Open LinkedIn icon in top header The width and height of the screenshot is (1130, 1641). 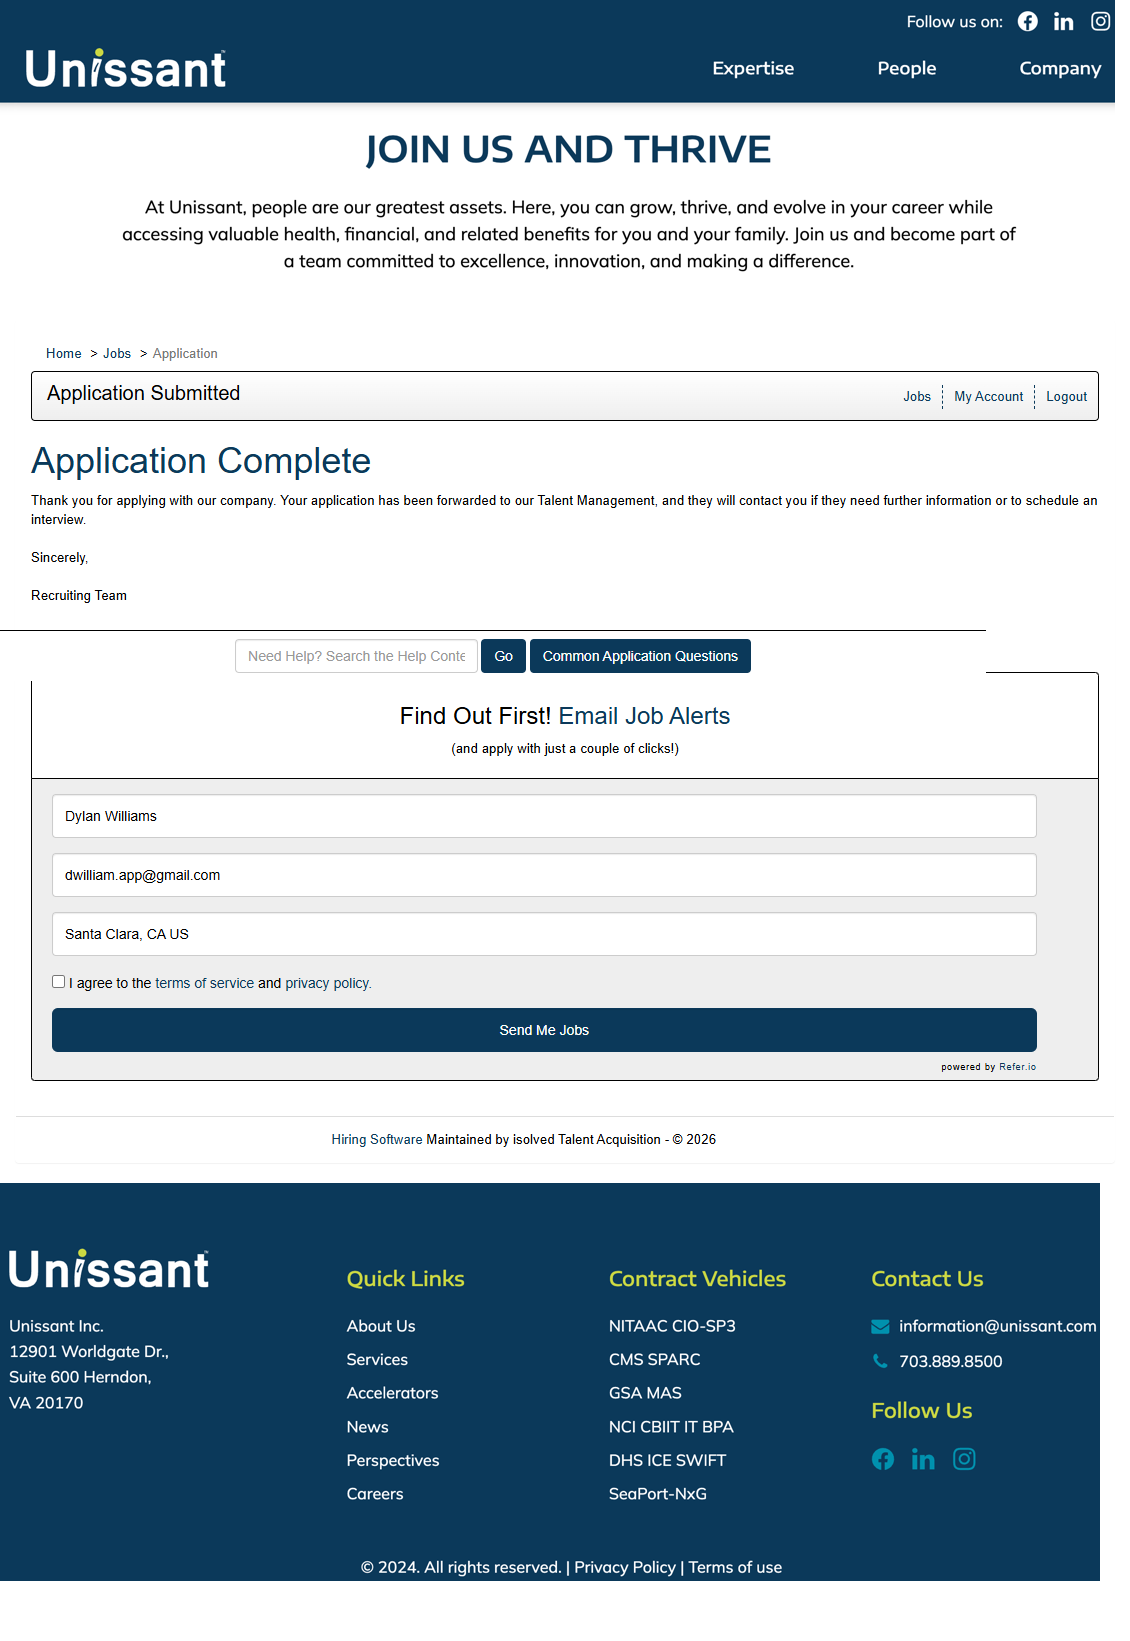1063,22
